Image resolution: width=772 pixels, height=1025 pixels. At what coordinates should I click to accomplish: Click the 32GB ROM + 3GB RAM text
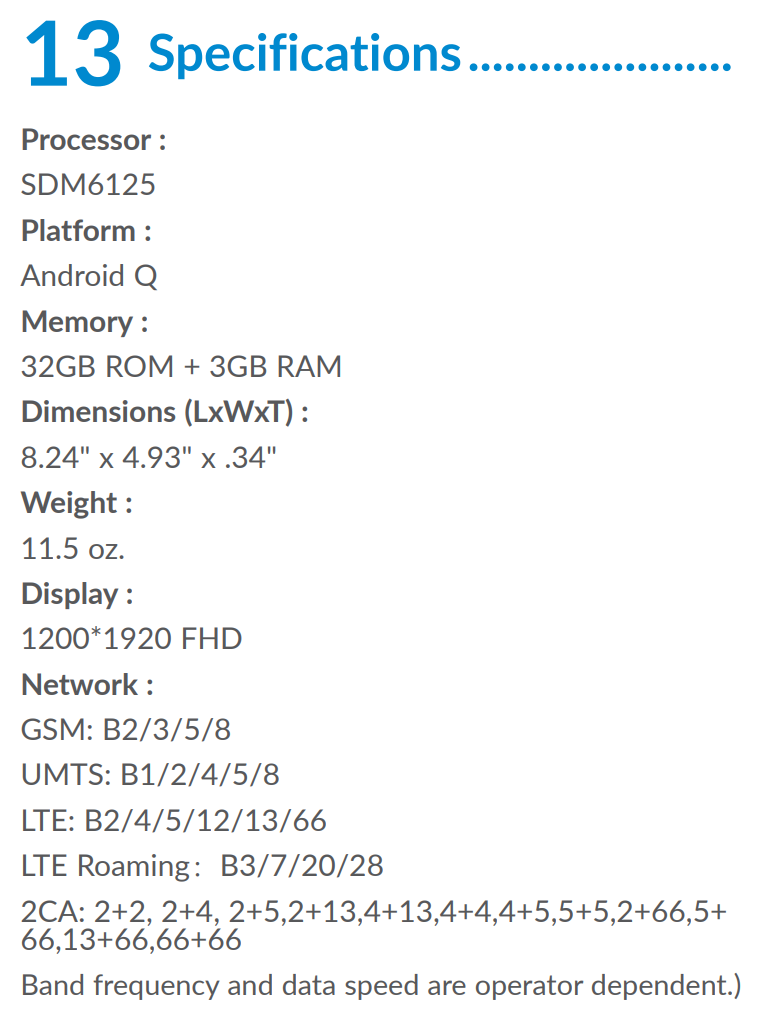[x=181, y=367]
